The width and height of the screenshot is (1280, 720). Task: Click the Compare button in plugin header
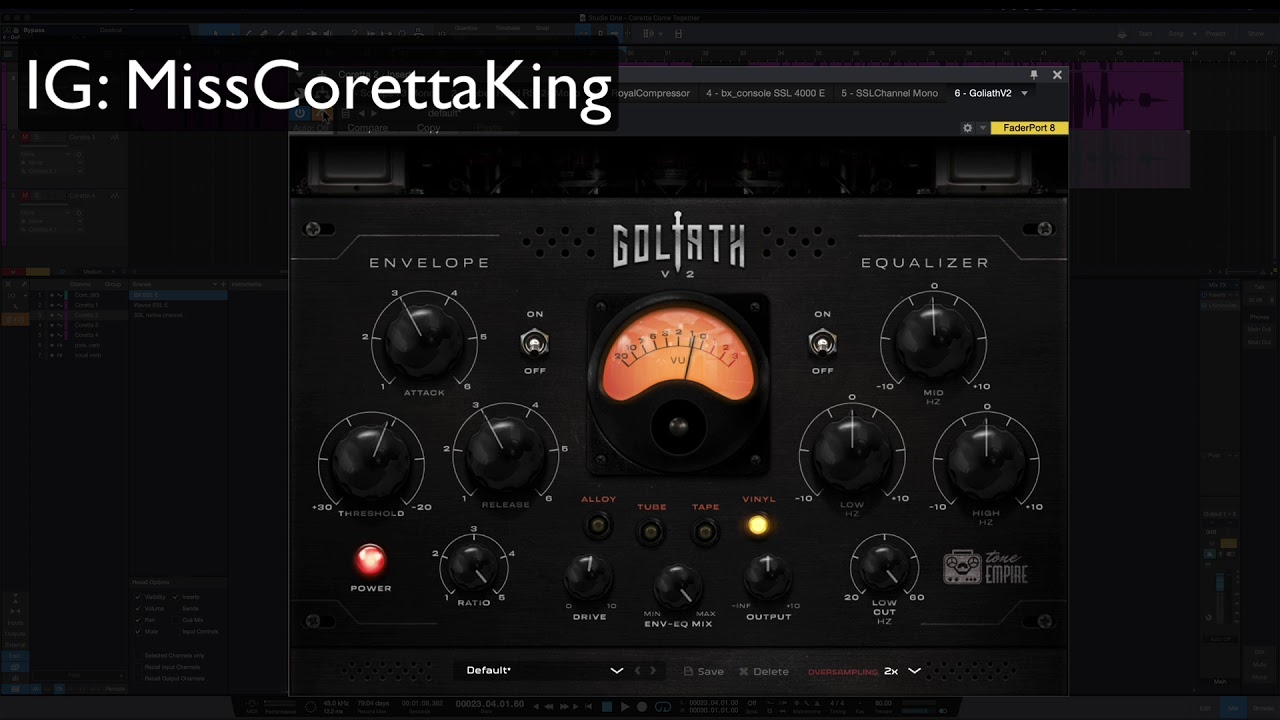[368, 128]
